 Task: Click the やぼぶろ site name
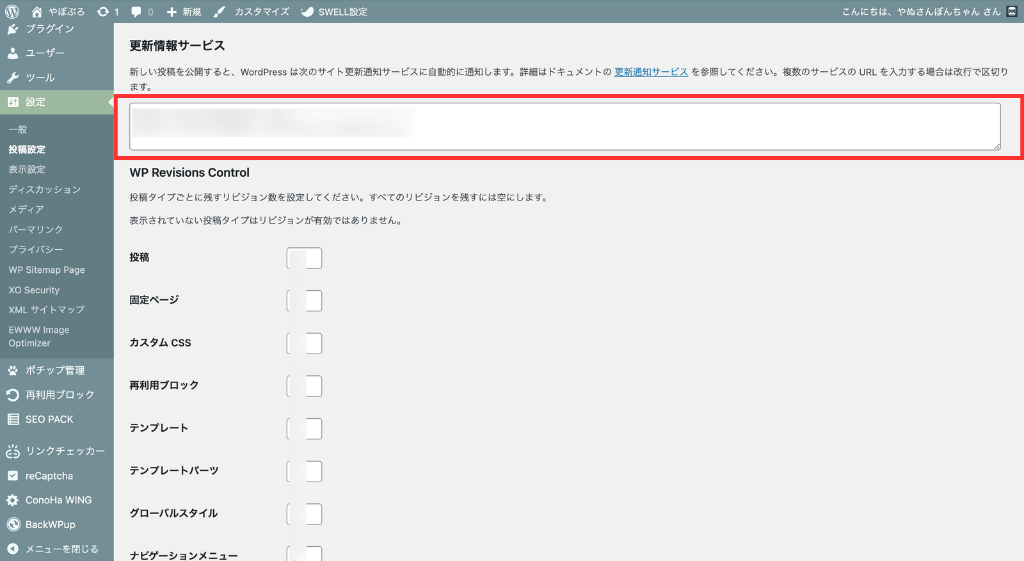[67, 12]
